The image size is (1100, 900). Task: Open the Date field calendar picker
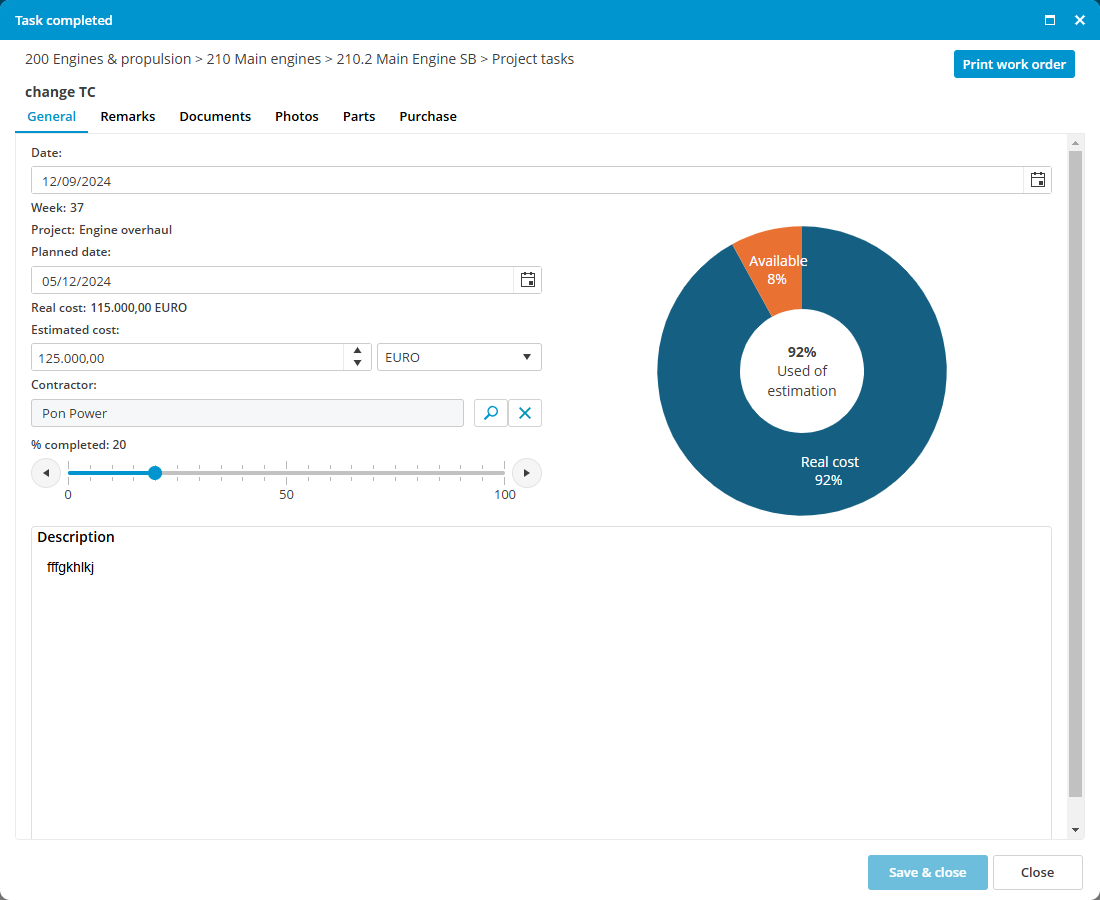(1038, 180)
